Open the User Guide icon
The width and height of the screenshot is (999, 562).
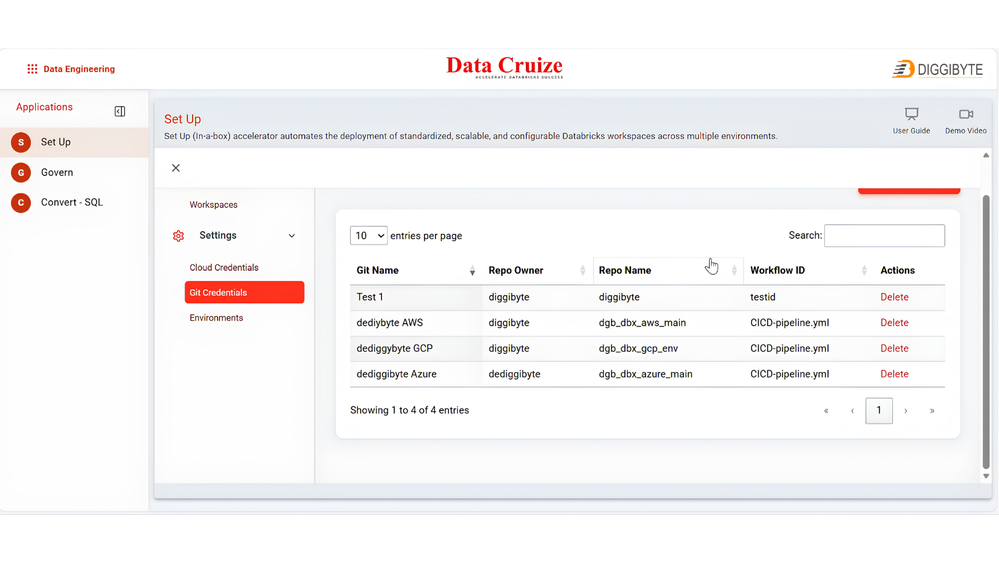coord(911,115)
